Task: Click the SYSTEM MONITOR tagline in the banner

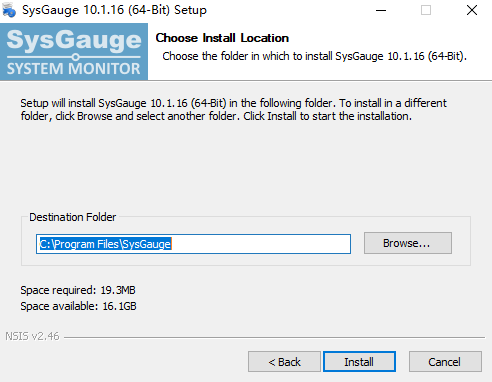Action: point(74,69)
